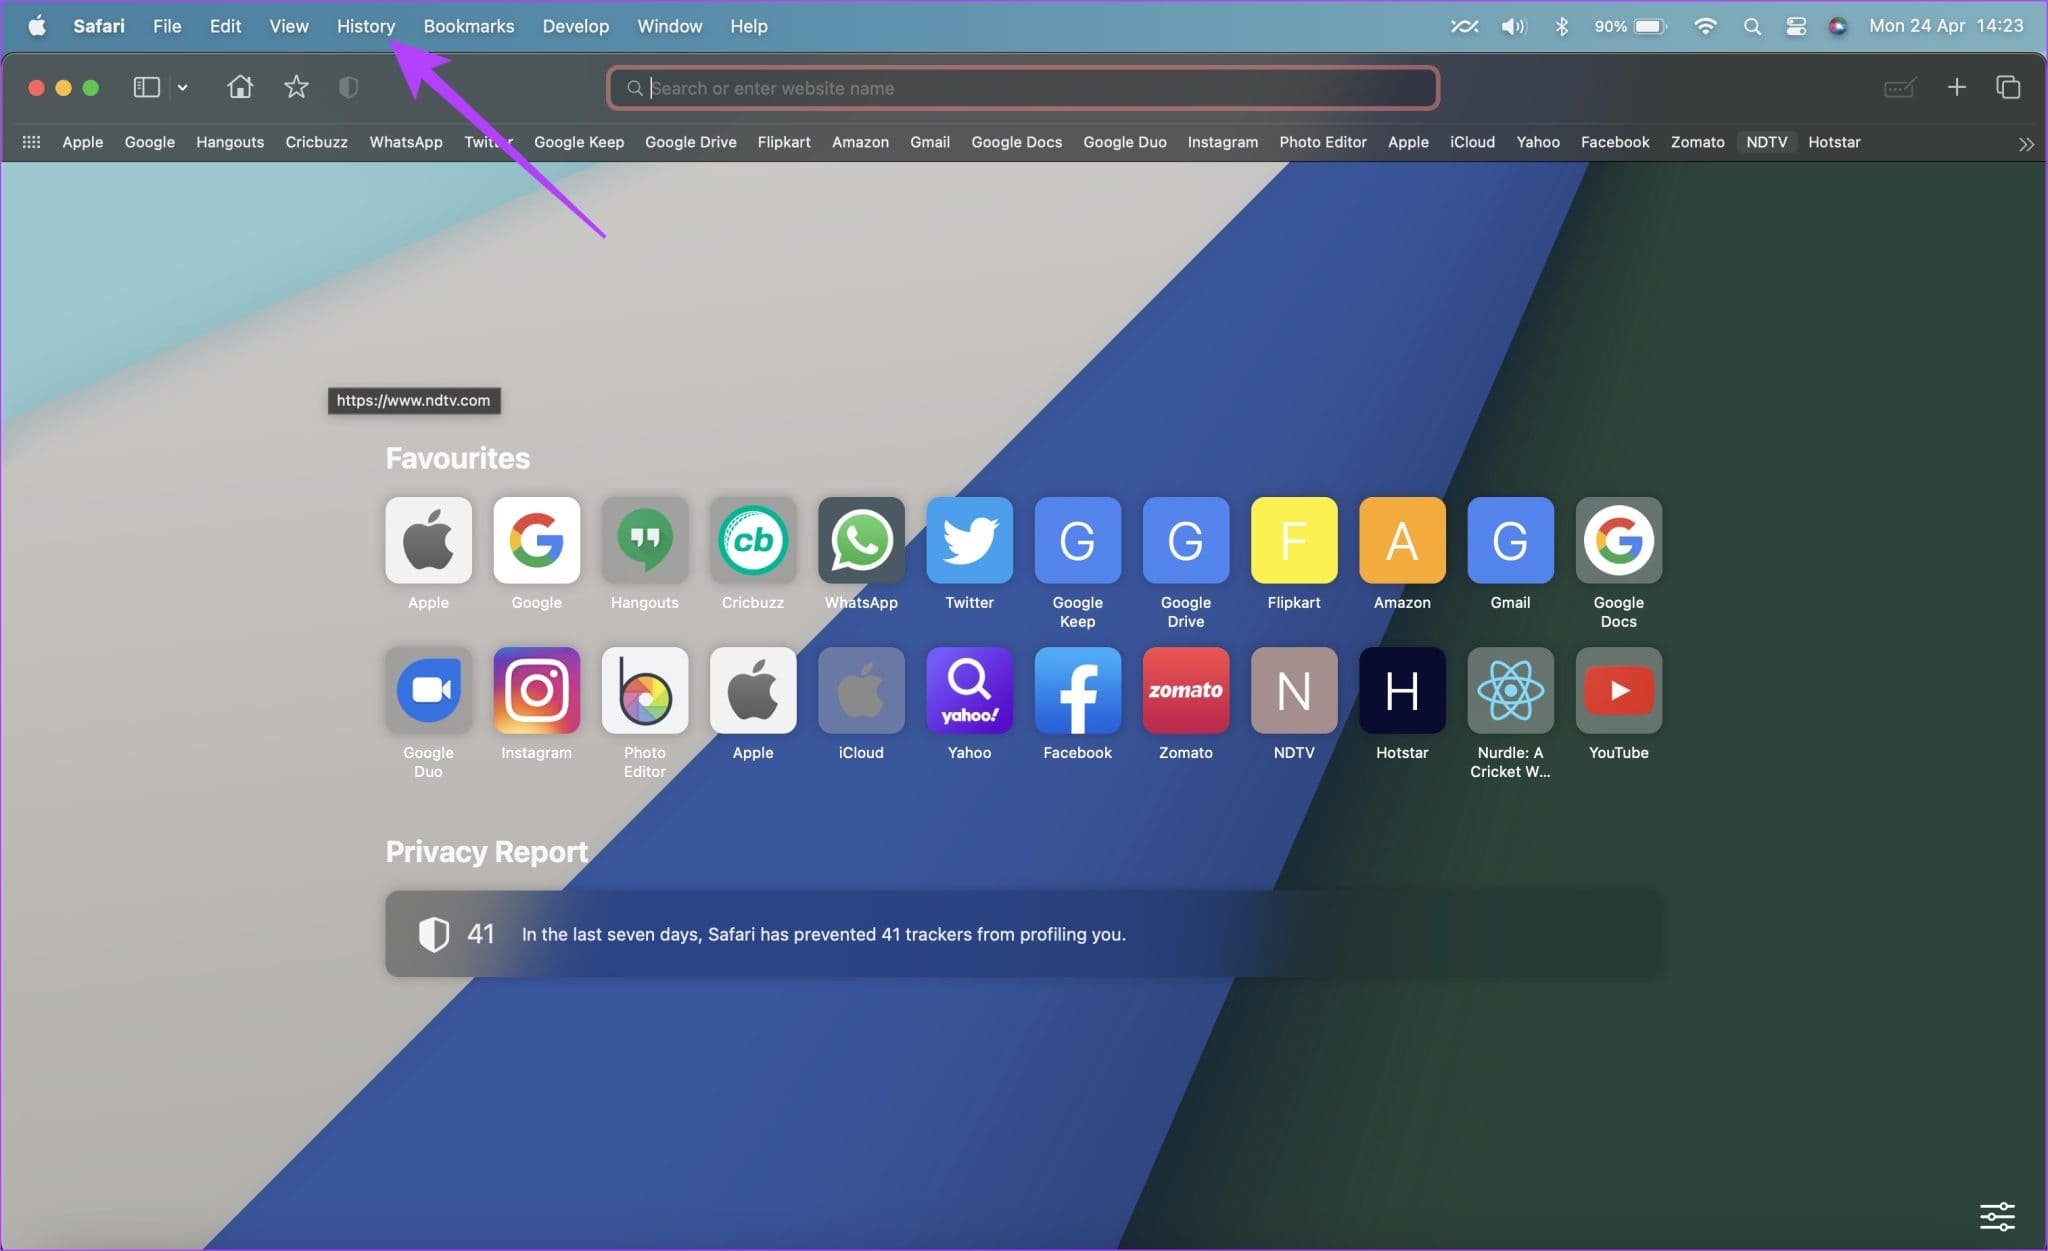Viewport: 2048px width, 1251px height.
Task: Click the battery status showing 90%
Action: coord(1631,26)
